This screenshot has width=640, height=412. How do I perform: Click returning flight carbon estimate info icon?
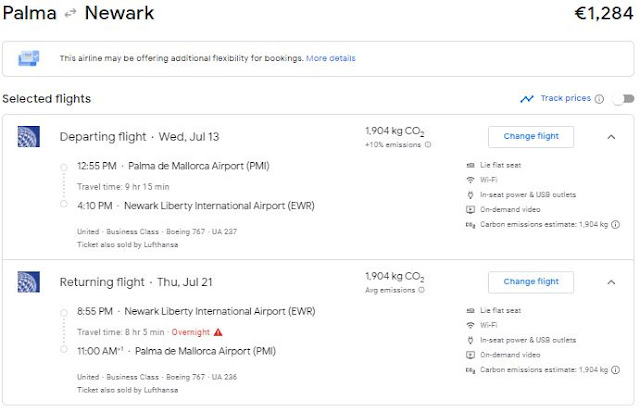coord(614,369)
